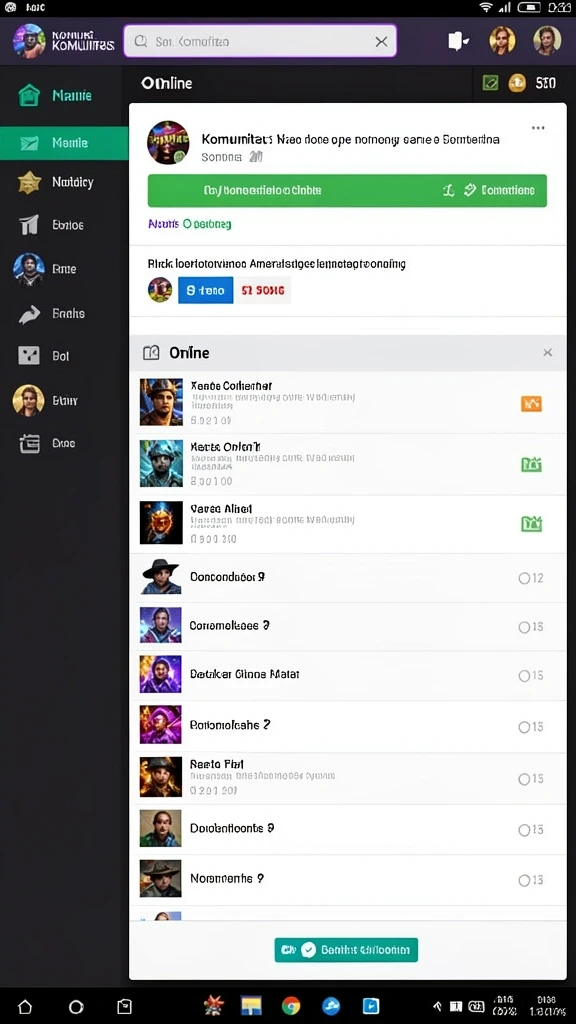Open the calendar icon at sidebar bottom
Viewport: 576px width, 1024px height.
click(x=29, y=443)
